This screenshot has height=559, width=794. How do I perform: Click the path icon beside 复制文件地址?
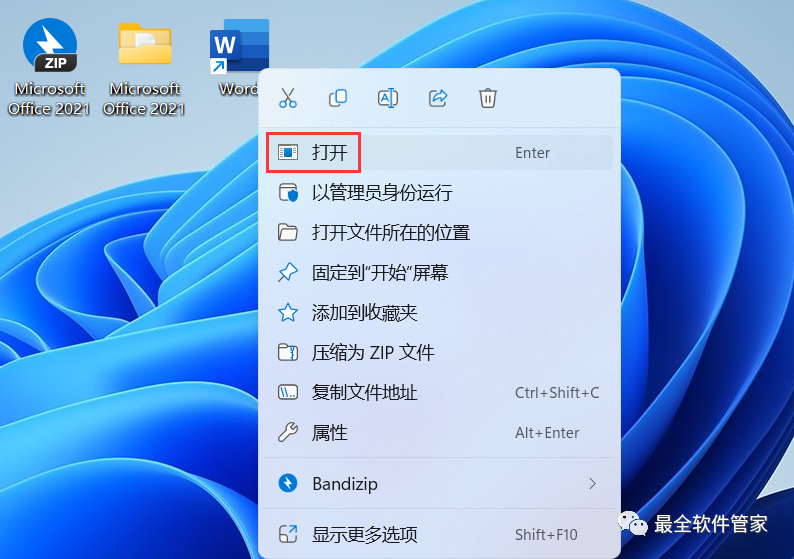coord(288,392)
